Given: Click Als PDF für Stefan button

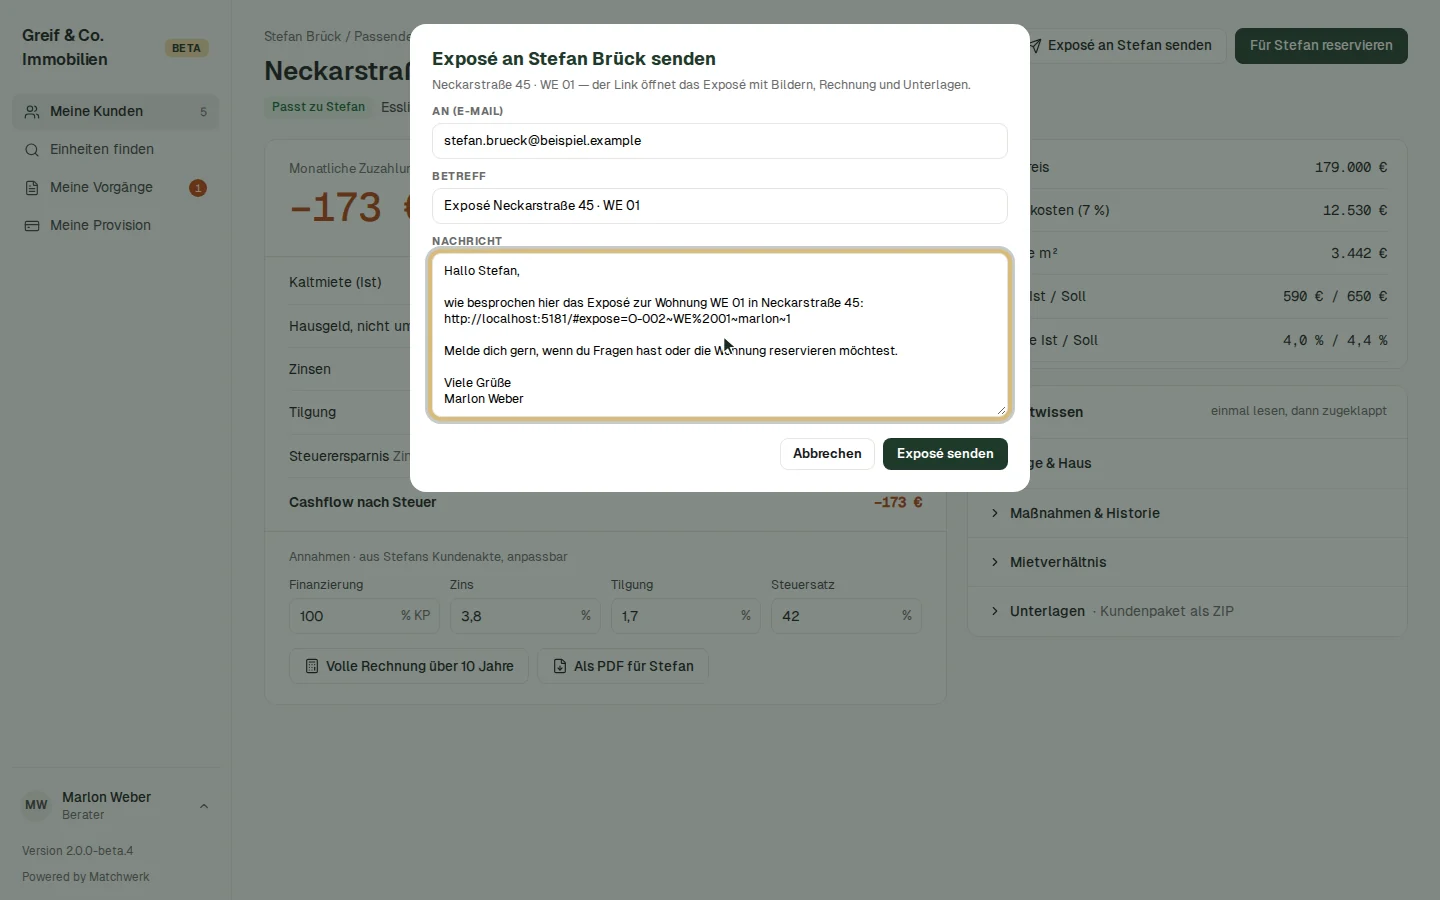Looking at the screenshot, I should pyautogui.click(x=623, y=666).
